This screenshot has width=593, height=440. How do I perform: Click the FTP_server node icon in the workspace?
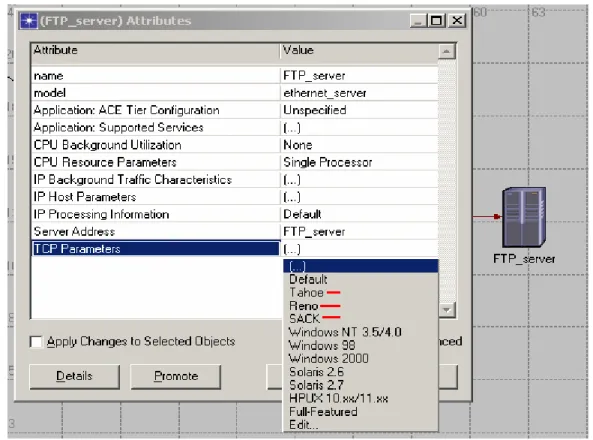tap(524, 217)
